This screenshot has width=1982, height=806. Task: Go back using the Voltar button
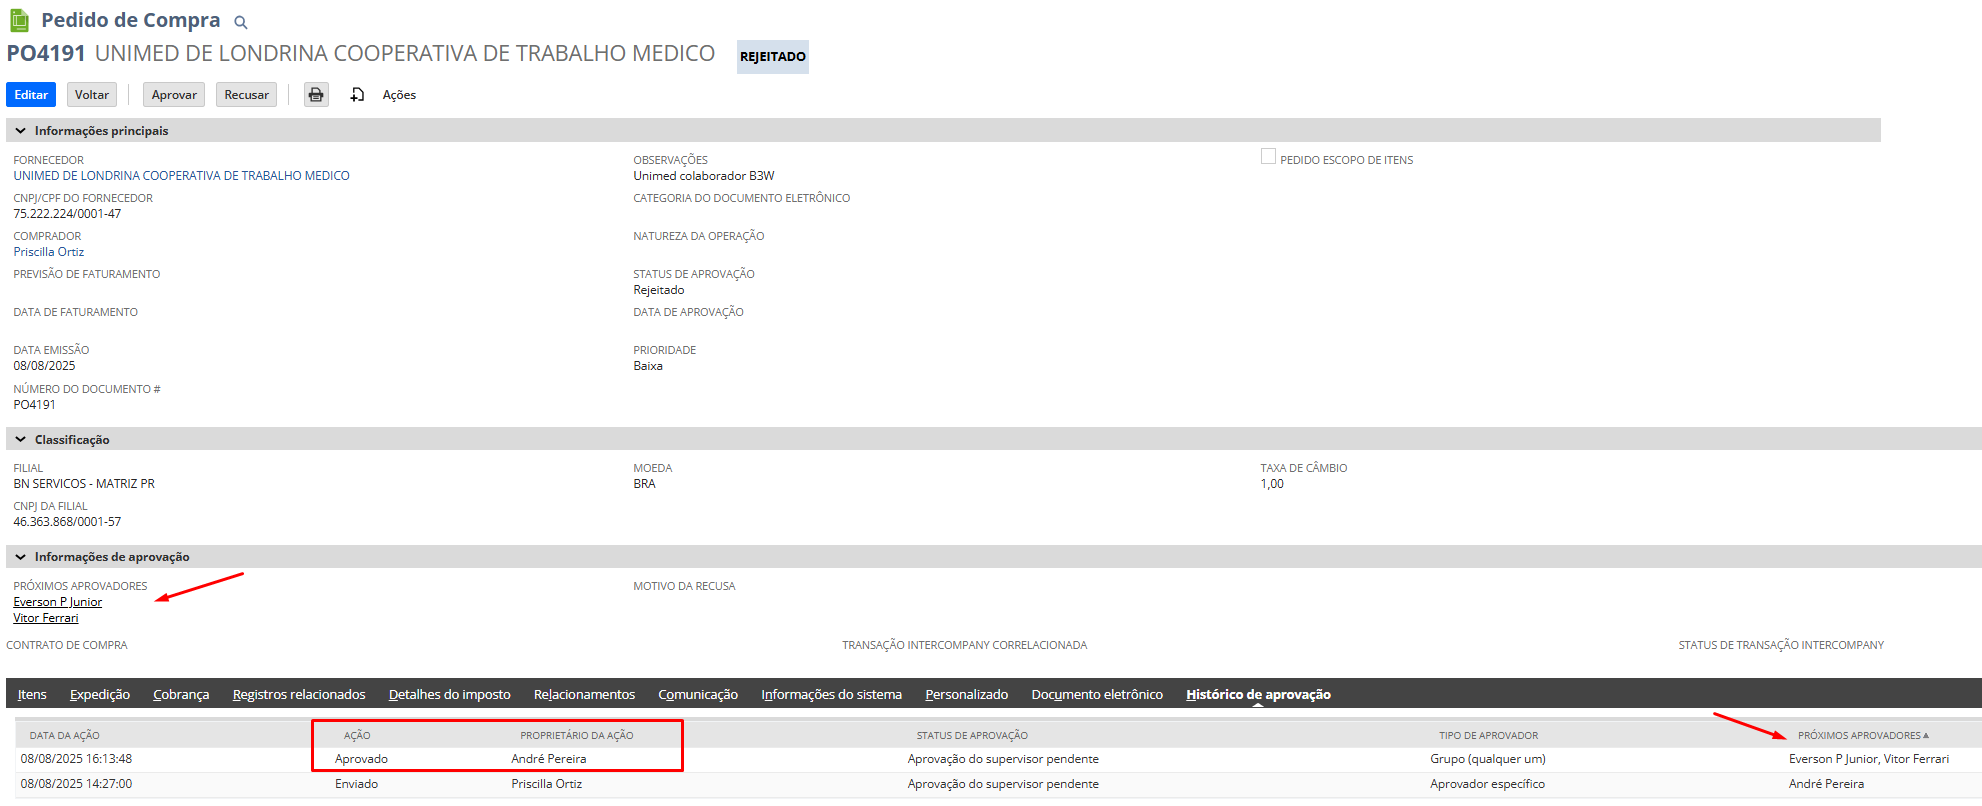pos(92,95)
